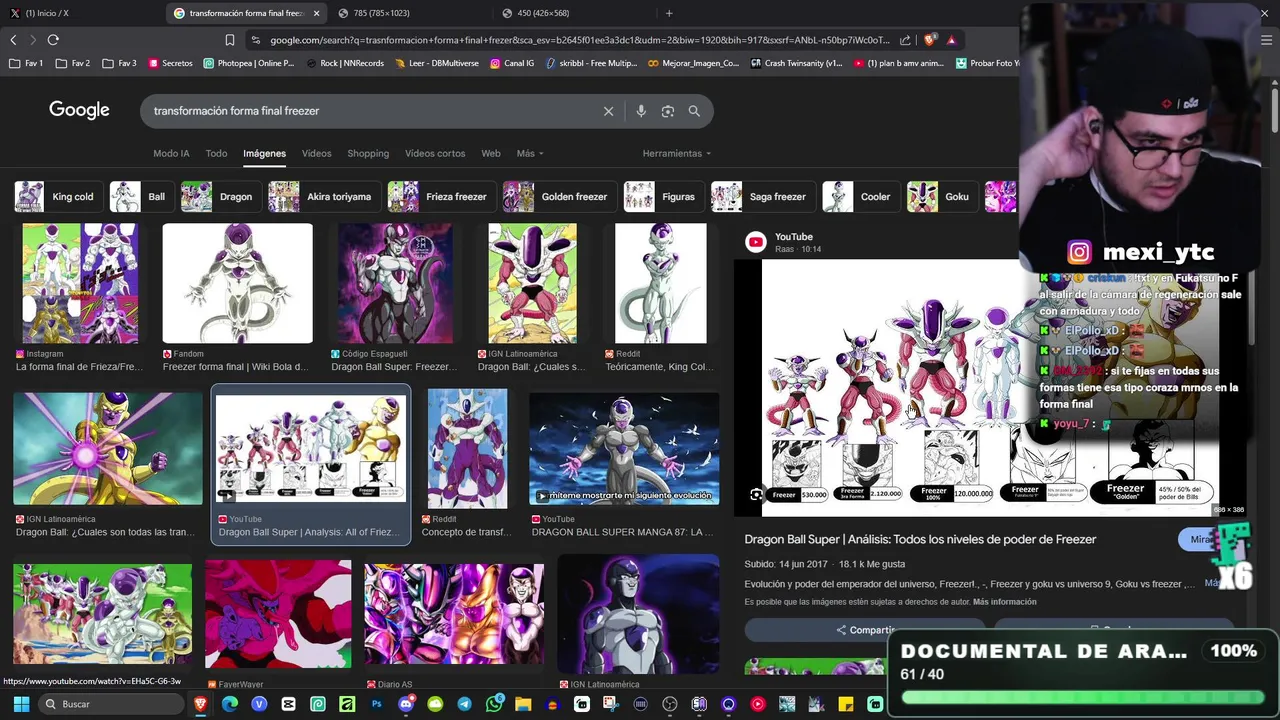
Task: Bookmark this page from the address bar
Action: coord(230,40)
